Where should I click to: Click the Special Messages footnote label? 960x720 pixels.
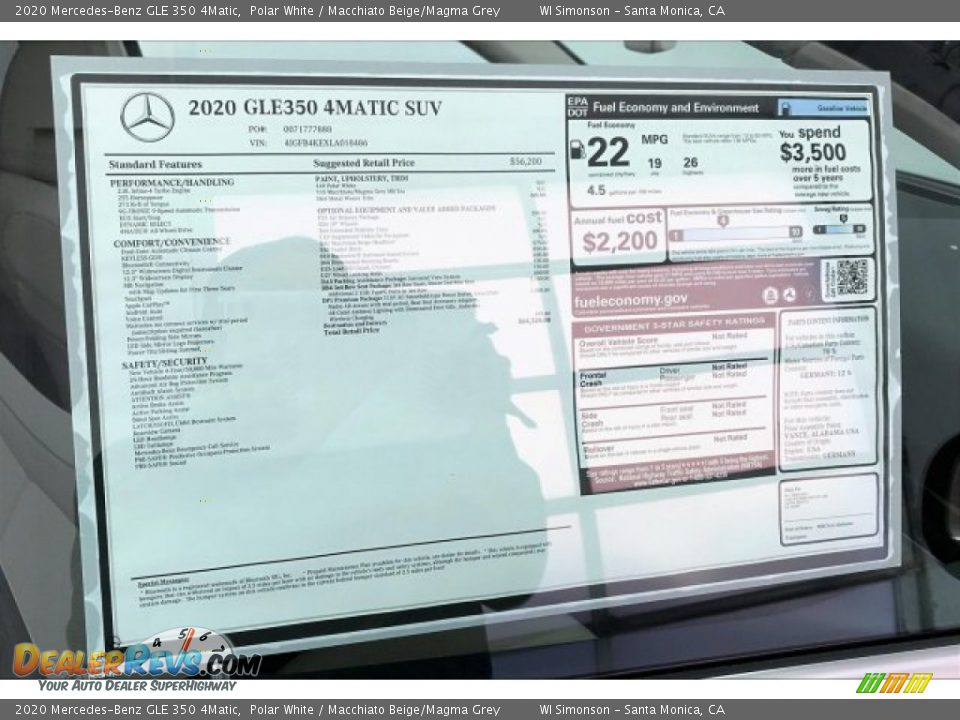[163, 581]
